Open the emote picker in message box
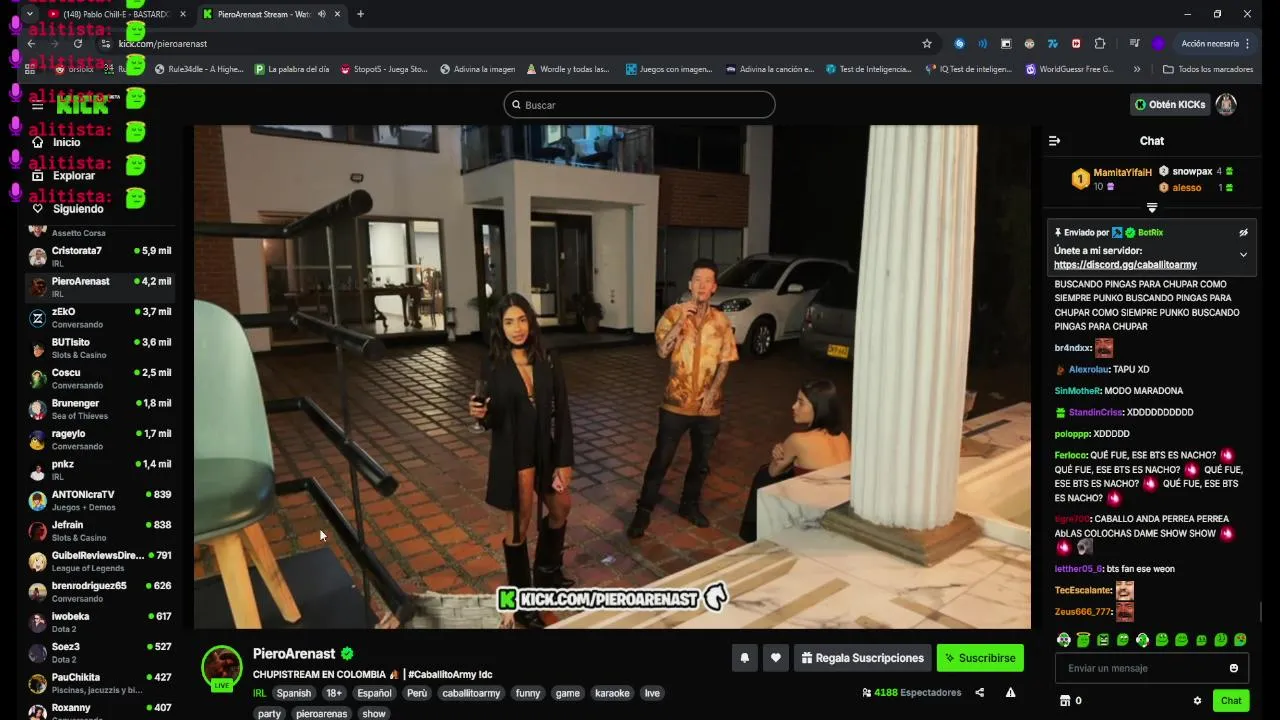The image size is (1280, 720). (1234, 668)
